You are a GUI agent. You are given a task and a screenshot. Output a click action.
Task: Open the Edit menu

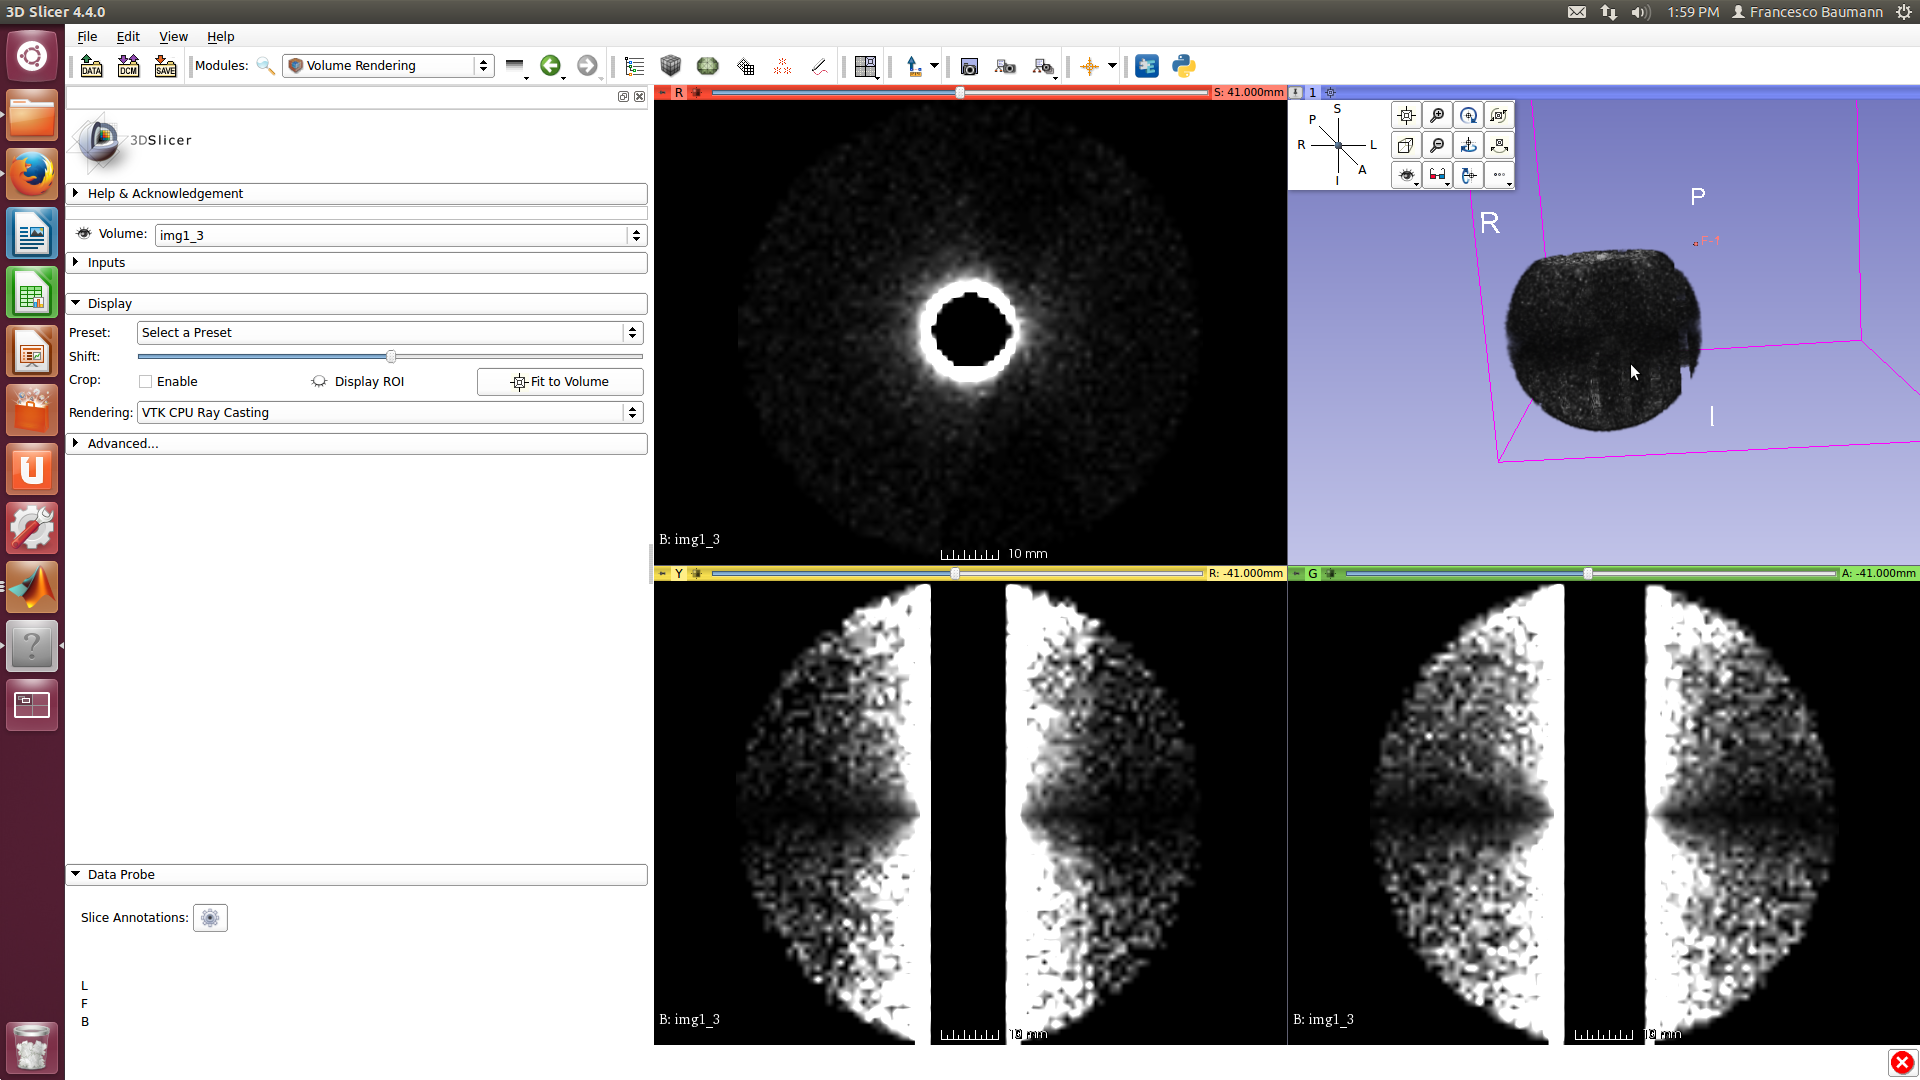pyautogui.click(x=128, y=37)
